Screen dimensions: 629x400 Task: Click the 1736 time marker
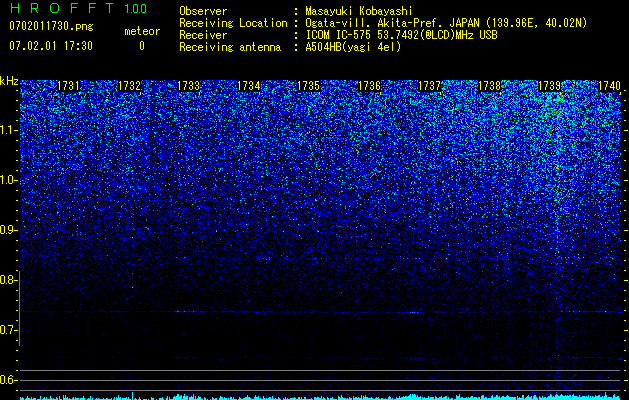[x=369, y=86]
